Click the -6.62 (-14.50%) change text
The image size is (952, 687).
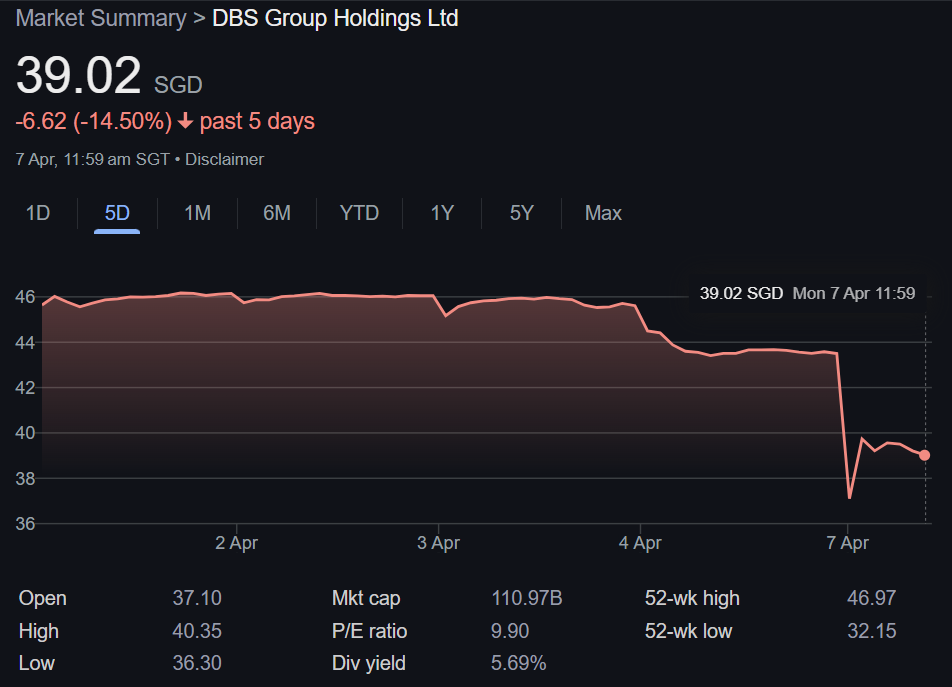coord(94,121)
